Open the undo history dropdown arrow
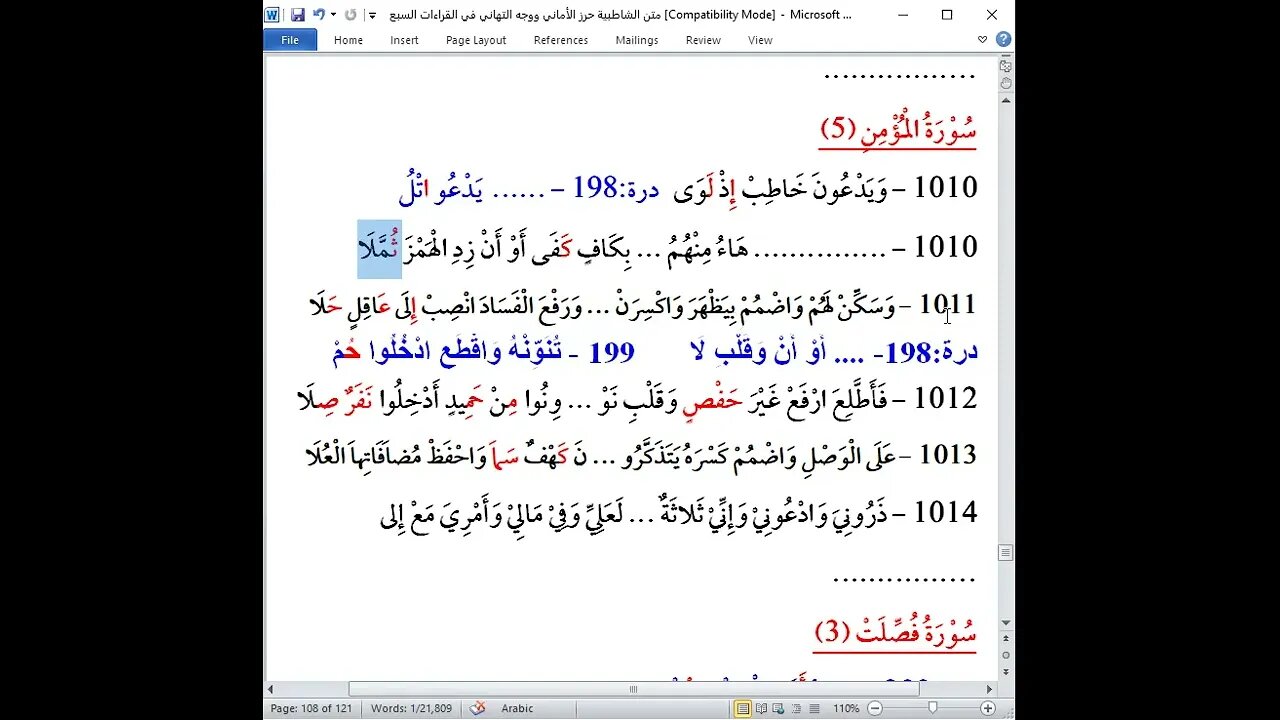Image resolution: width=1280 pixels, height=720 pixels. point(332,15)
